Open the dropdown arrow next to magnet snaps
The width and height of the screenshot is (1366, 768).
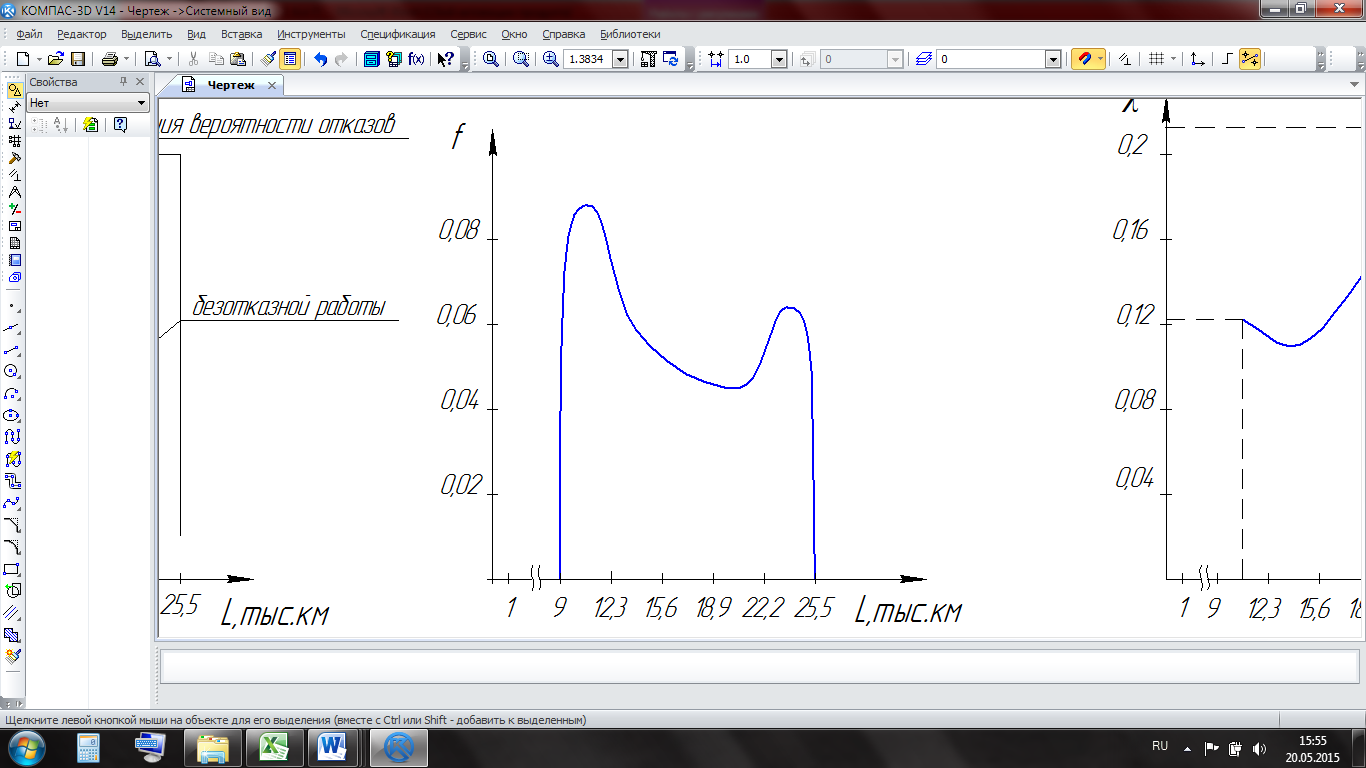[x=1101, y=59]
